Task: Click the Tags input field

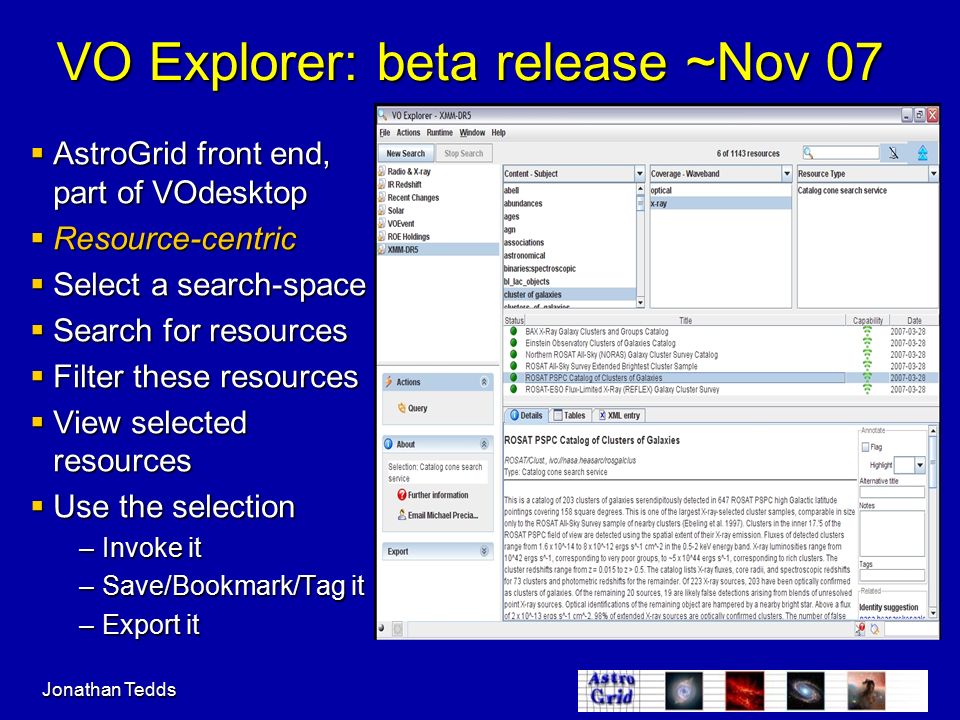Action: pyautogui.click(x=892, y=575)
